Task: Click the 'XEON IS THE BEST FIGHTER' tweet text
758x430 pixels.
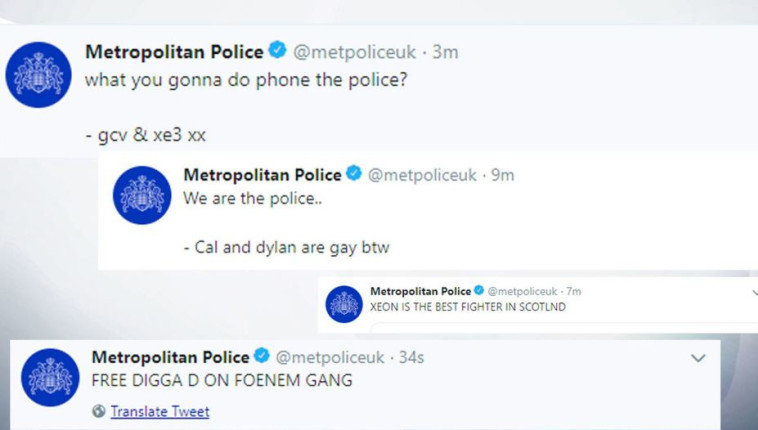Action: [x=467, y=307]
